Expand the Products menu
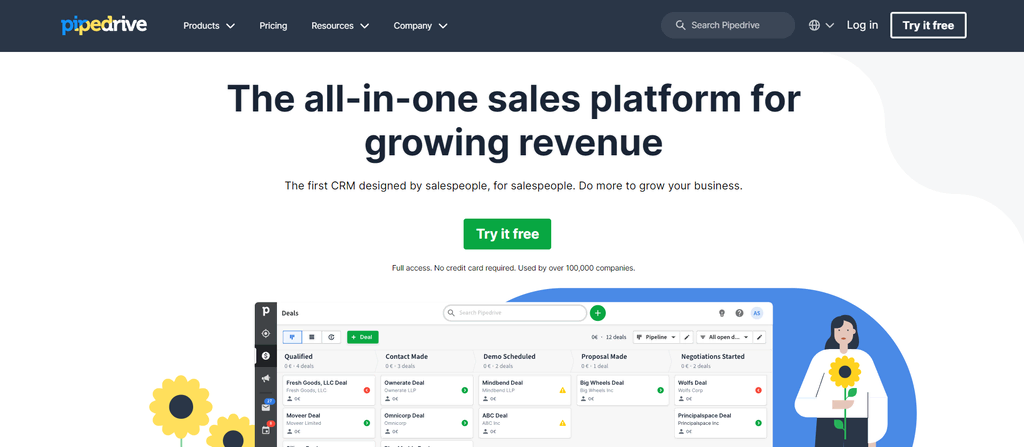Viewport: 1024px width, 447px height. 209,25
